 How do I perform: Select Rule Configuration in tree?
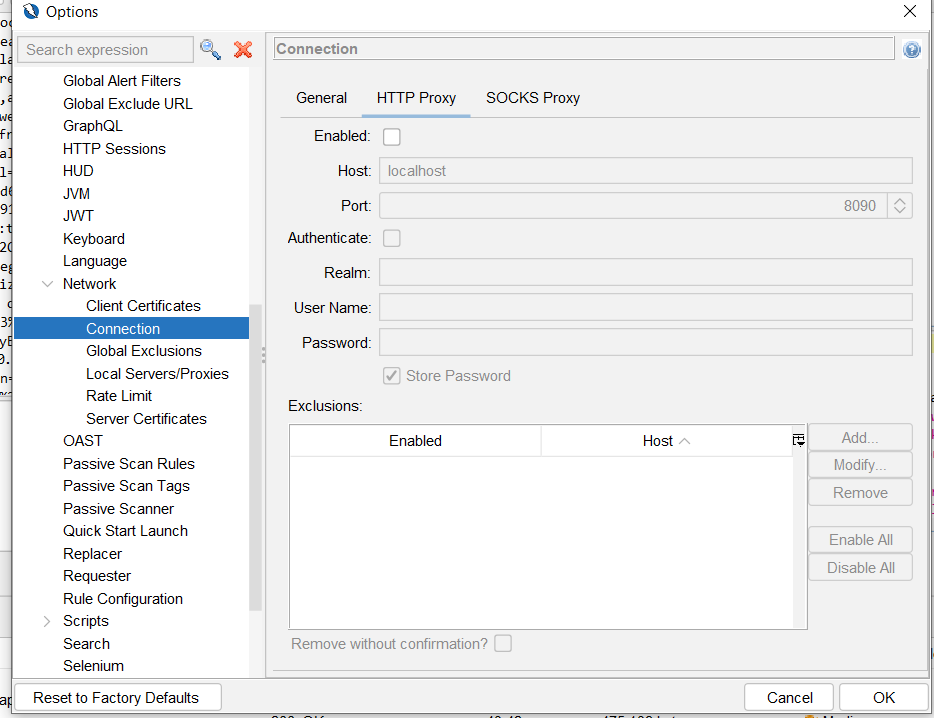coord(123,599)
